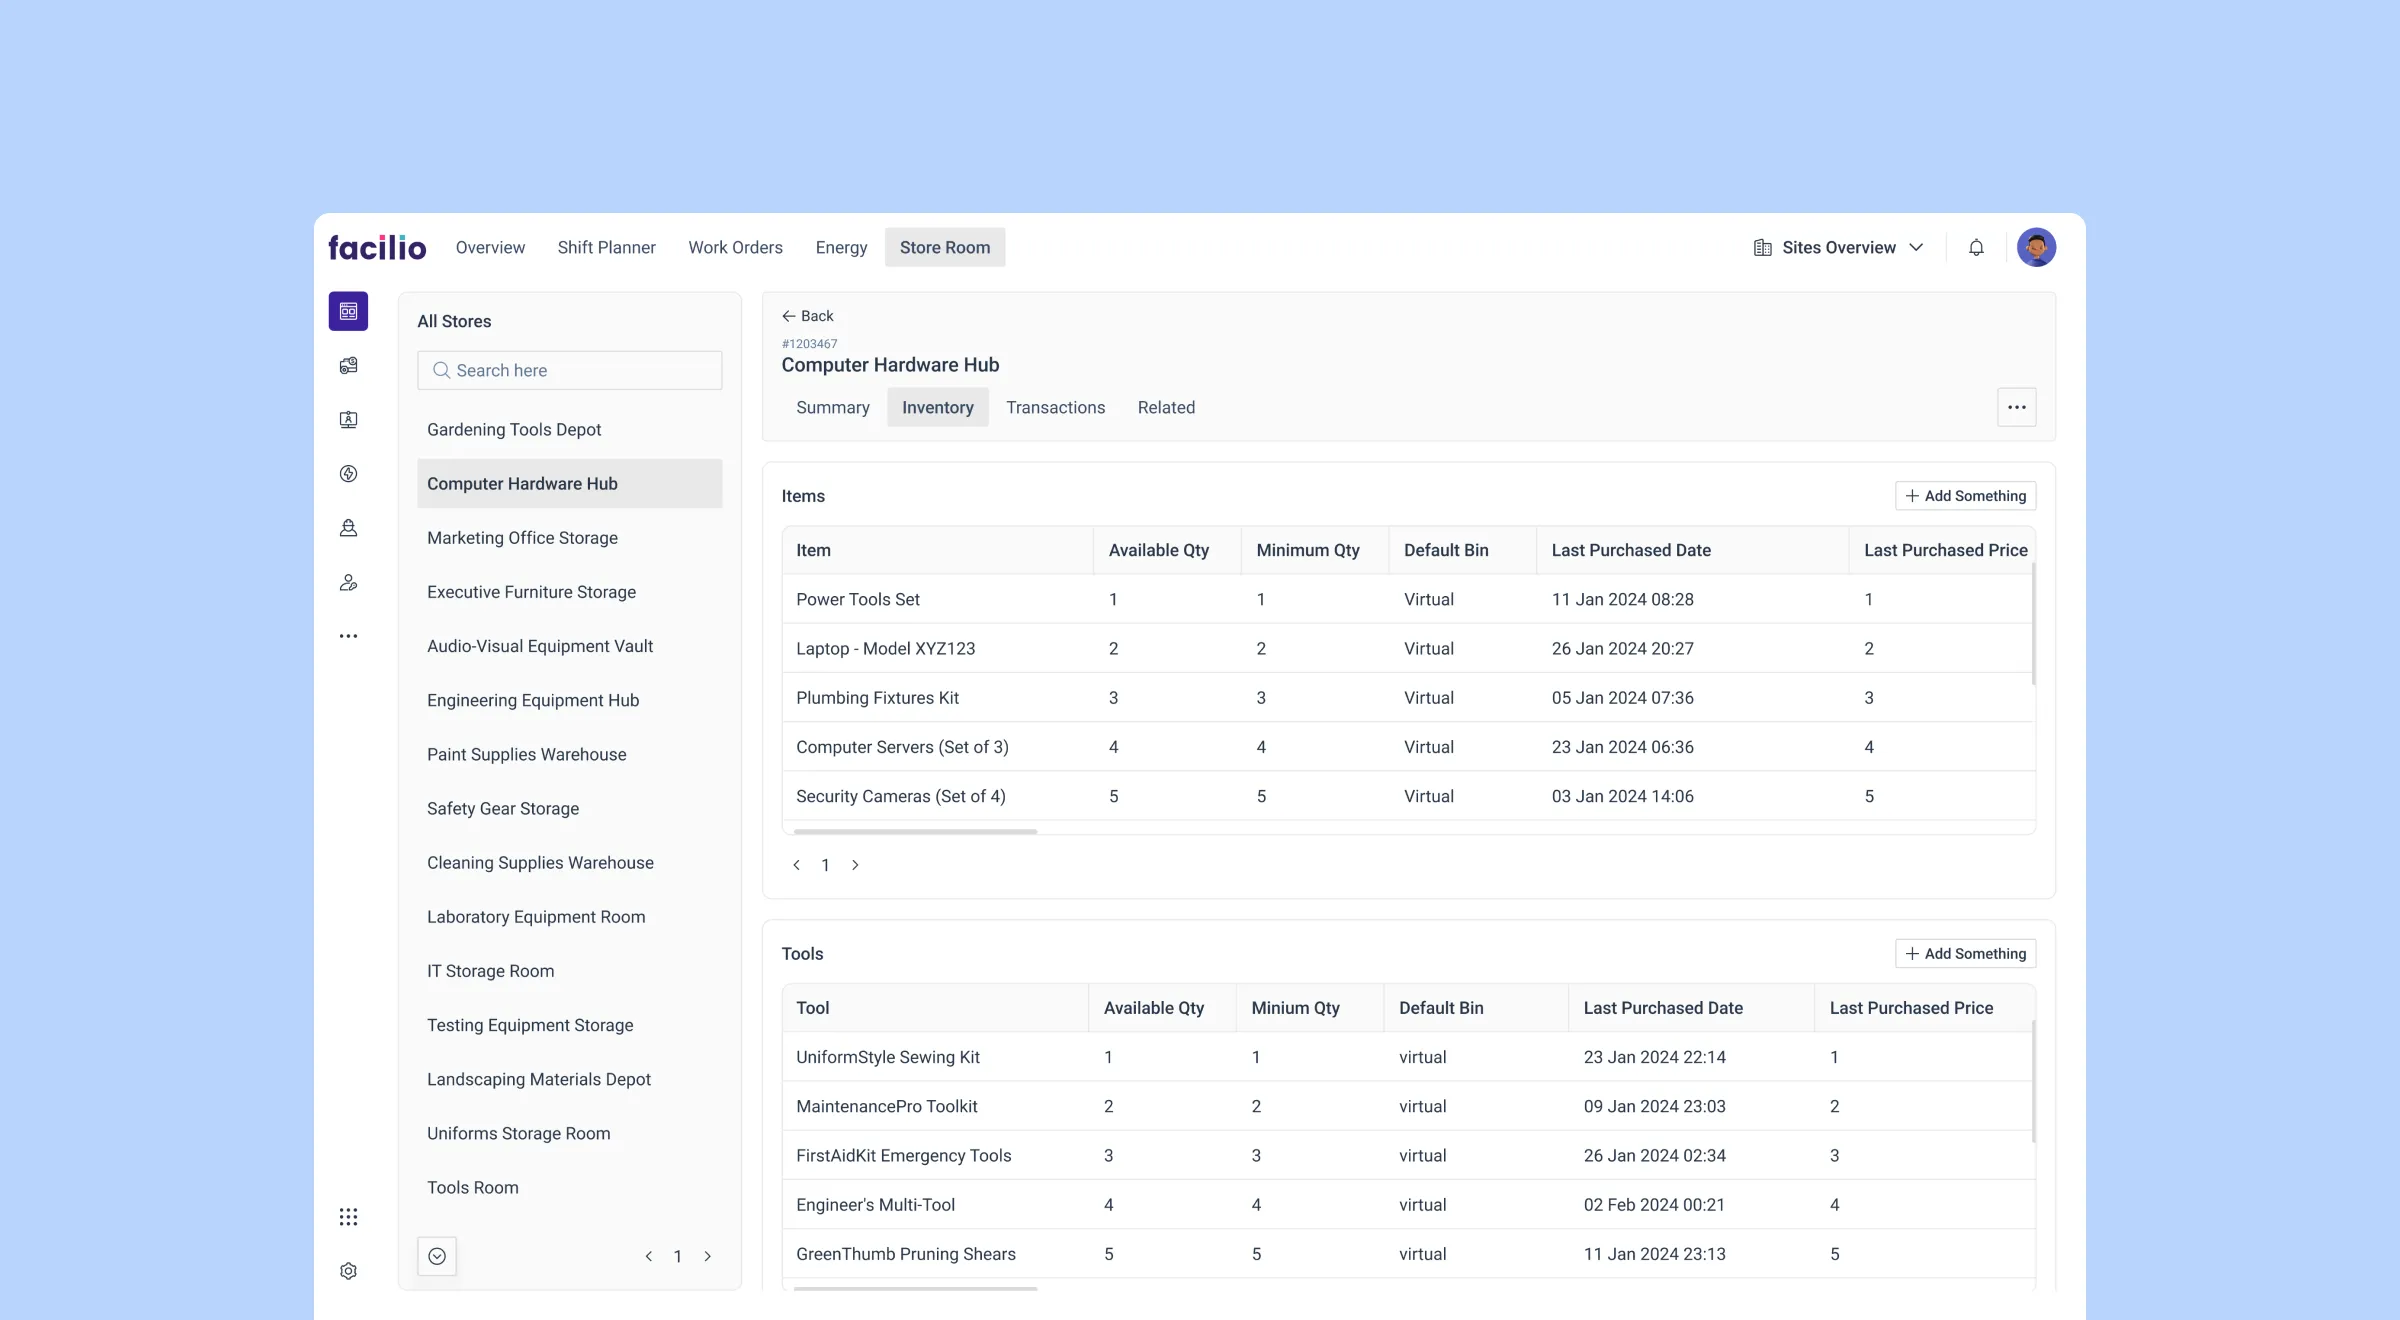Open the notifications bell
Image resolution: width=2400 pixels, height=1320 pixels.
click(1976, 247)
